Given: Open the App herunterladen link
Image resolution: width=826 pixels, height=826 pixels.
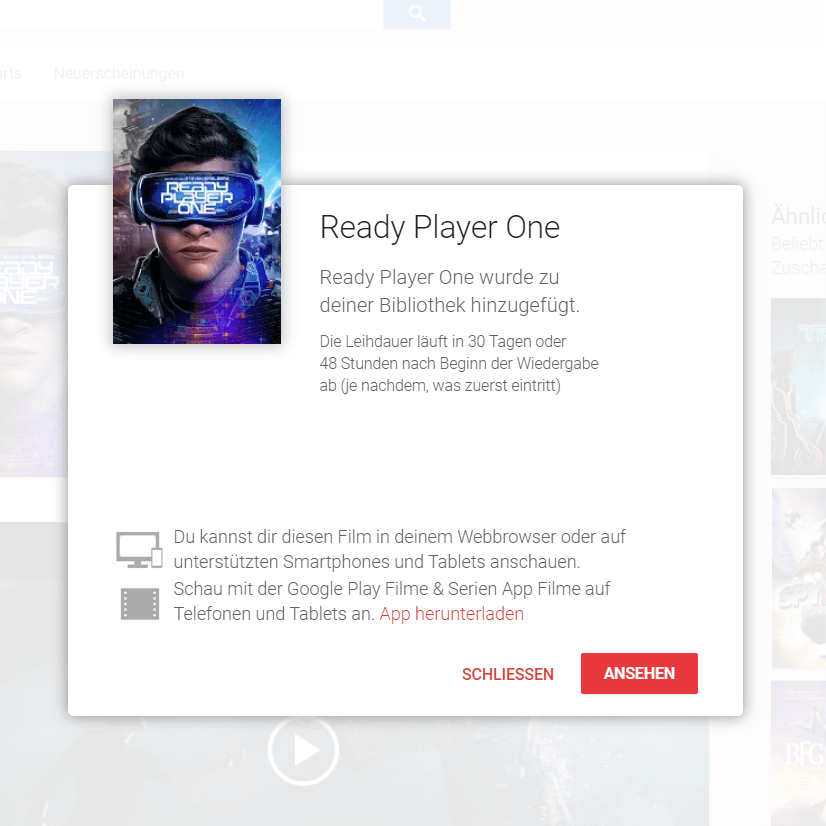Looking at the screenshot, I should point(451,614).
